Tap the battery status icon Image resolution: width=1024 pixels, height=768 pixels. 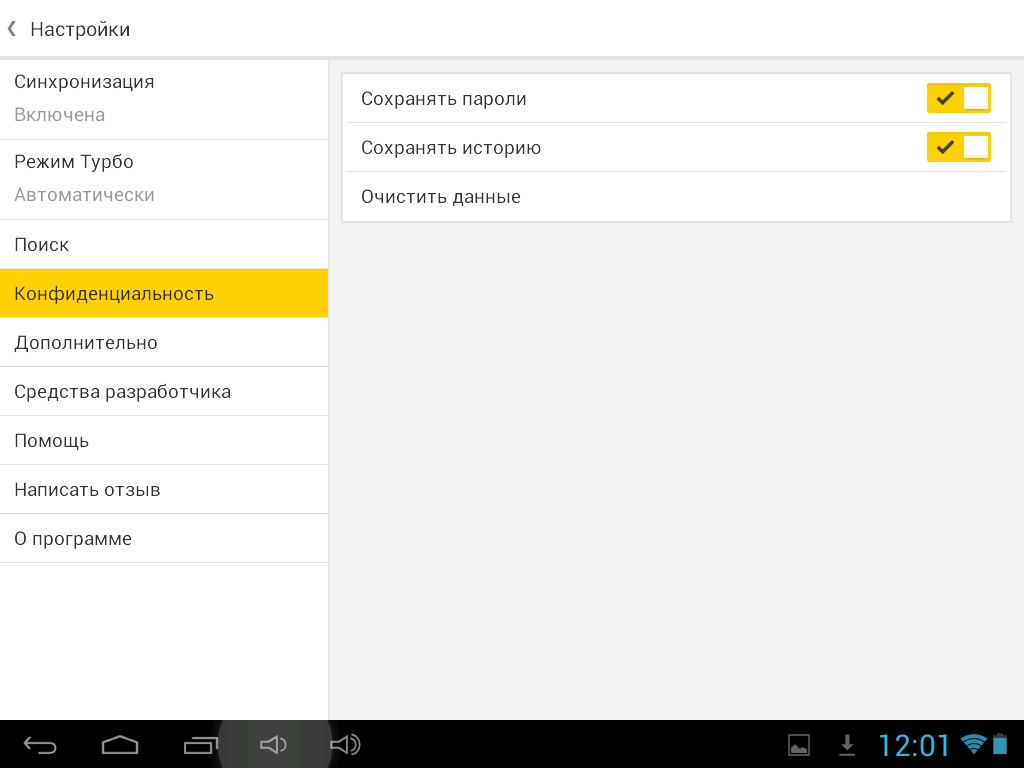(1000, 744)
